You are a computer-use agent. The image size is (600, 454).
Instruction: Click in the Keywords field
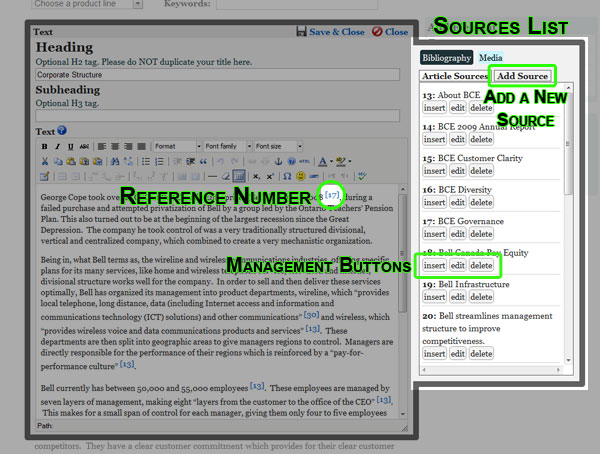[297, 4]
